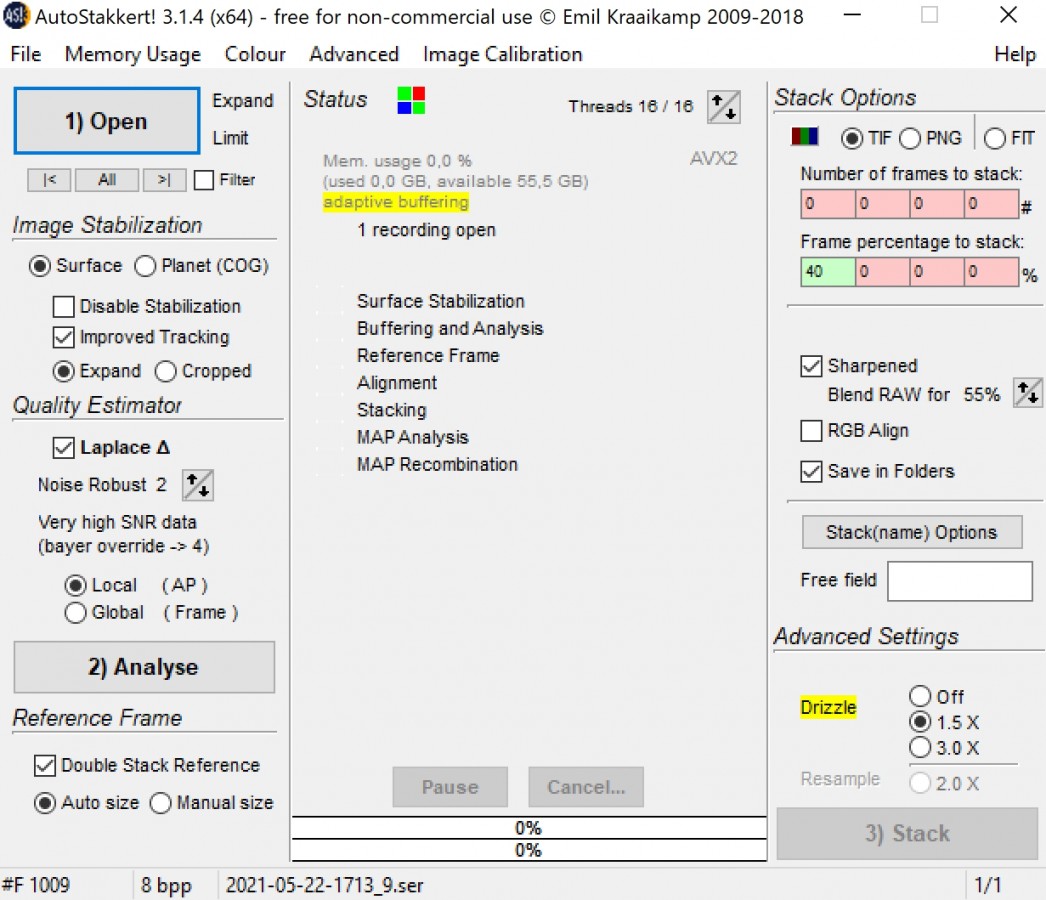This screenshot has width=1046, height=900.
Task: Open the Memory Usage menu
Action: click(x=132, y=54)
